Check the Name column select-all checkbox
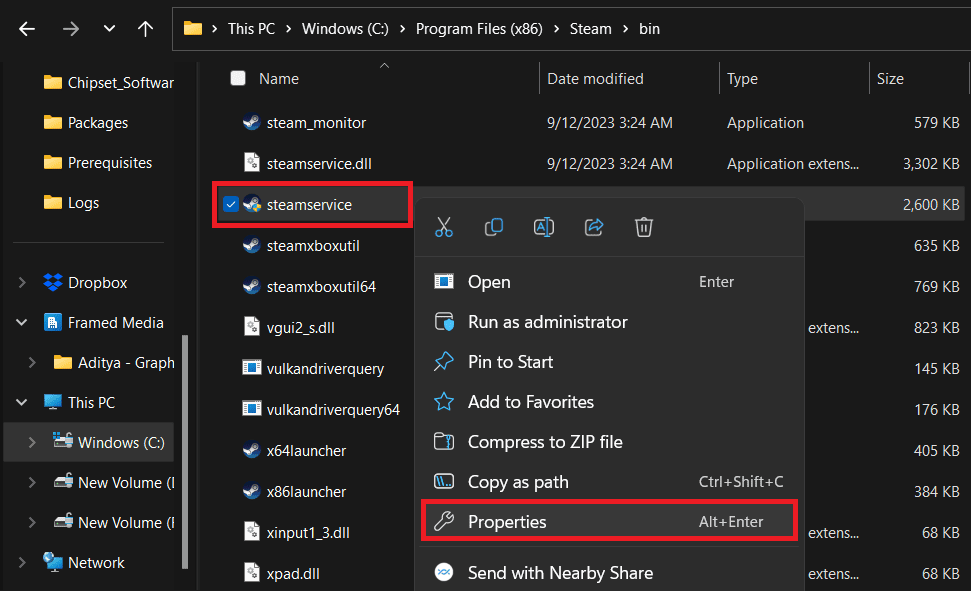The image size is (971, 591). click(237, 78)
